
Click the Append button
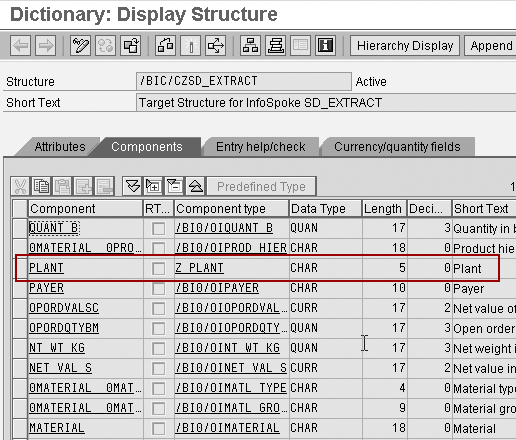coord(491,45)
